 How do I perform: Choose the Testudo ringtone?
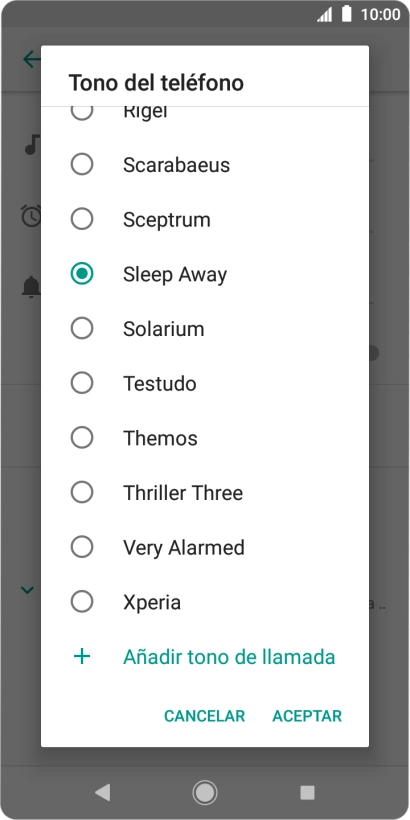click(x=204, y=383)
